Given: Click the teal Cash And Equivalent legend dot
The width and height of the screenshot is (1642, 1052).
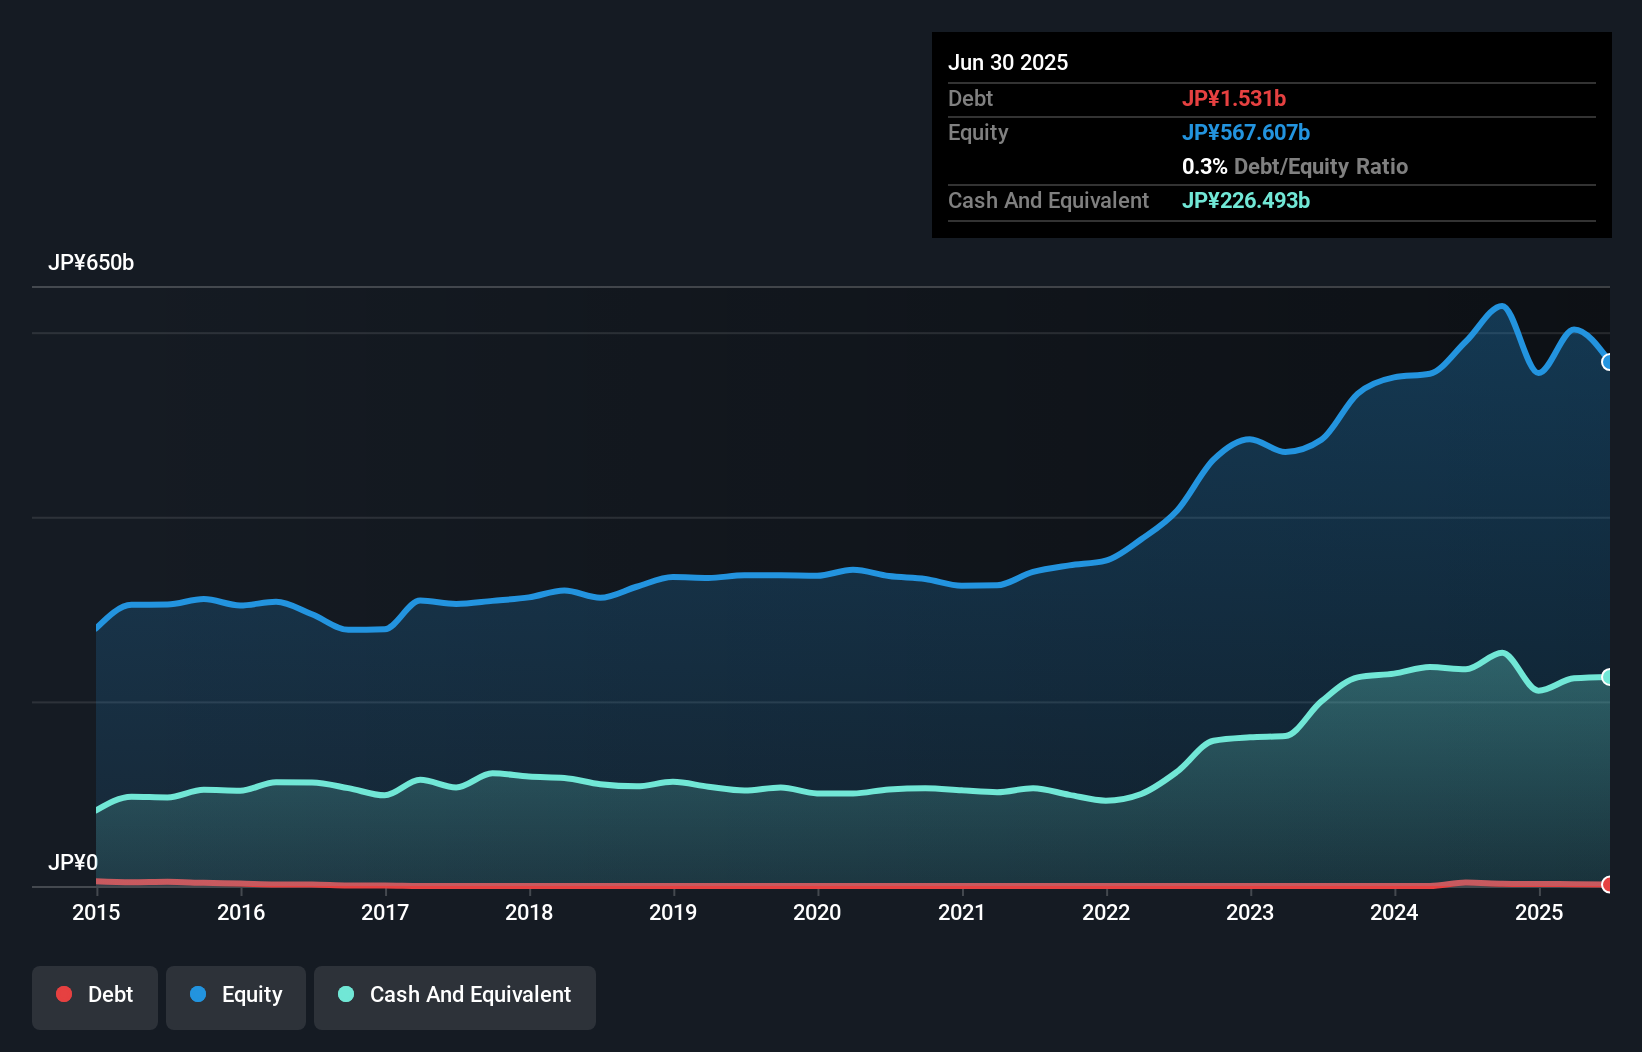Looking at the screenshot, I should (345, 995).
